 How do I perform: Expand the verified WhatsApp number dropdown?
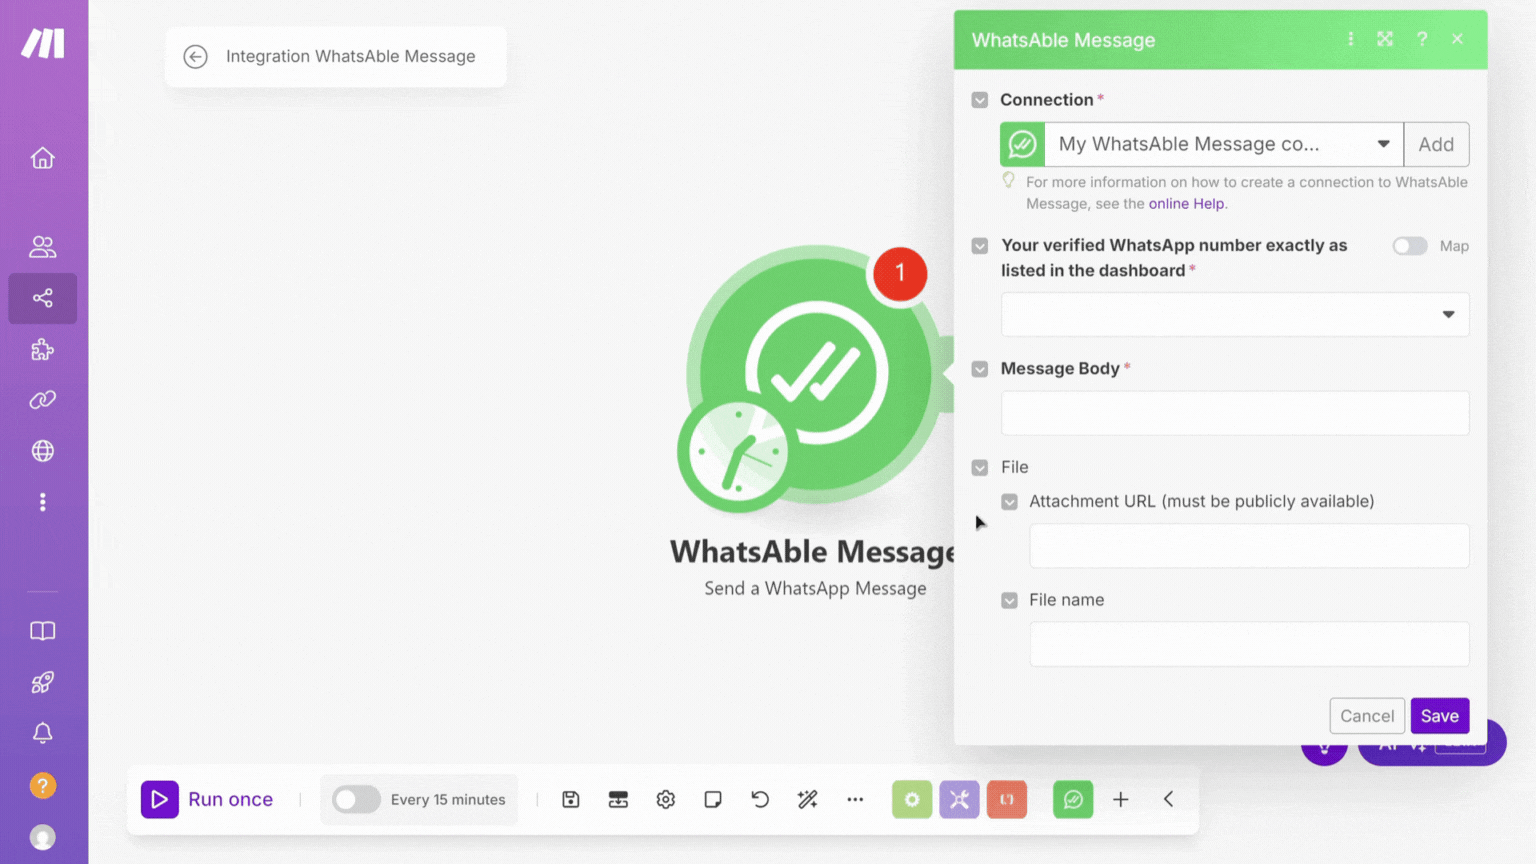[1235, 314]
